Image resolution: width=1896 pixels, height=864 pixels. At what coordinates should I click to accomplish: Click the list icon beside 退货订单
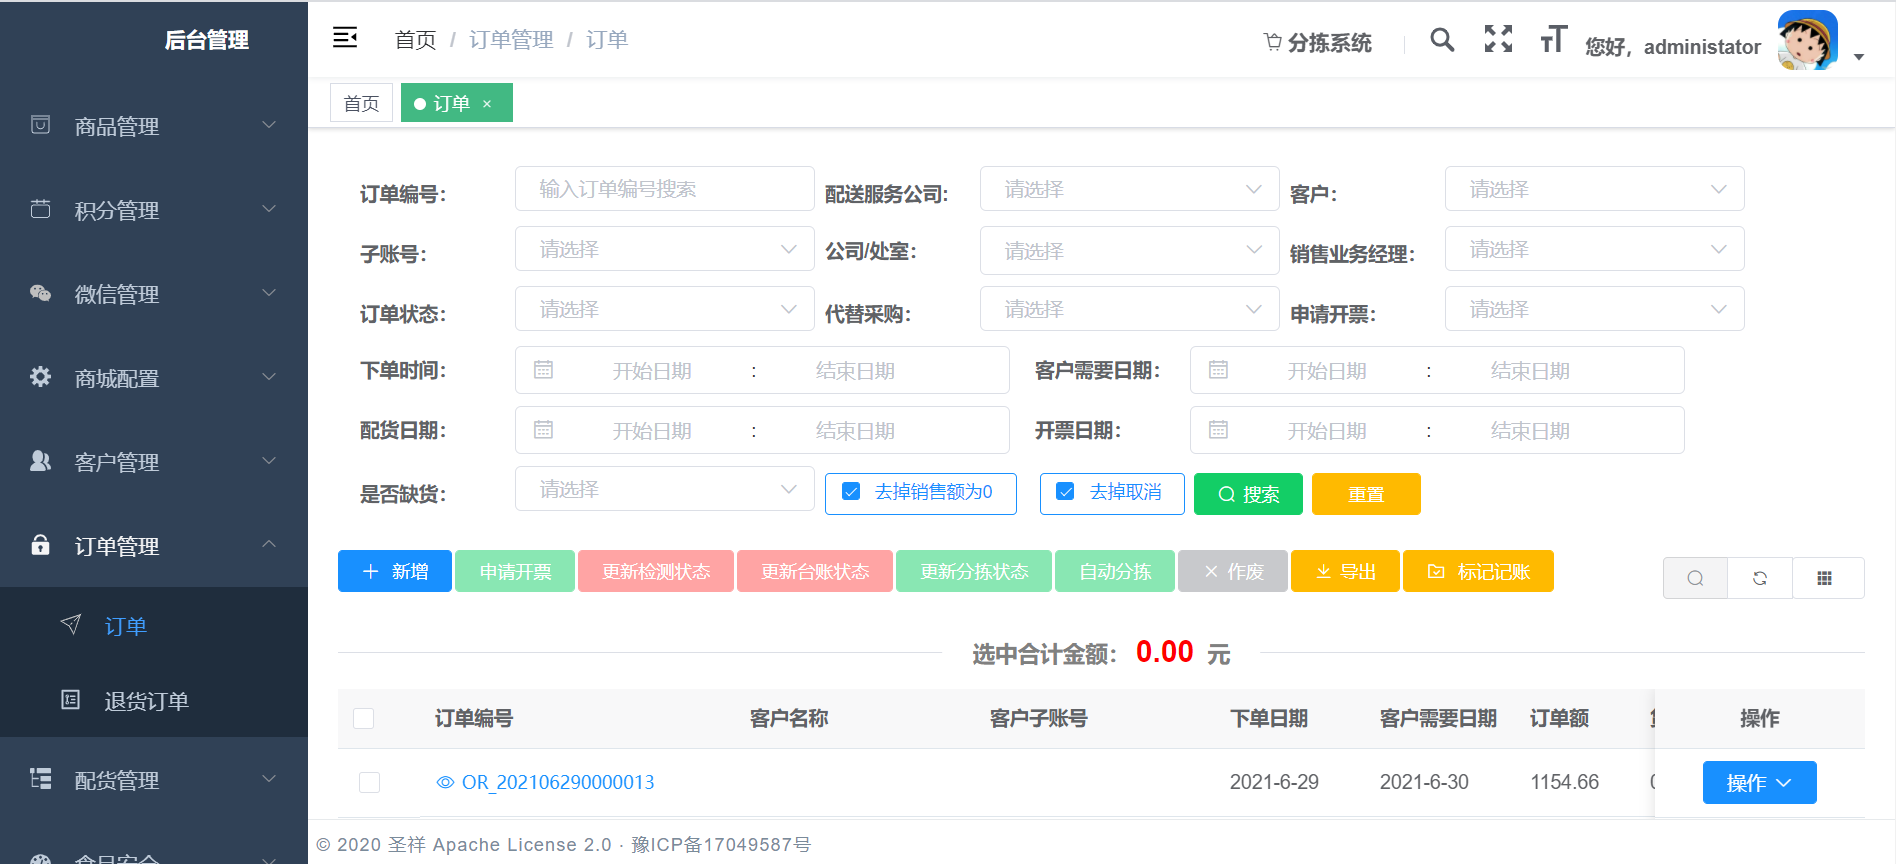(x=71, y=700)
